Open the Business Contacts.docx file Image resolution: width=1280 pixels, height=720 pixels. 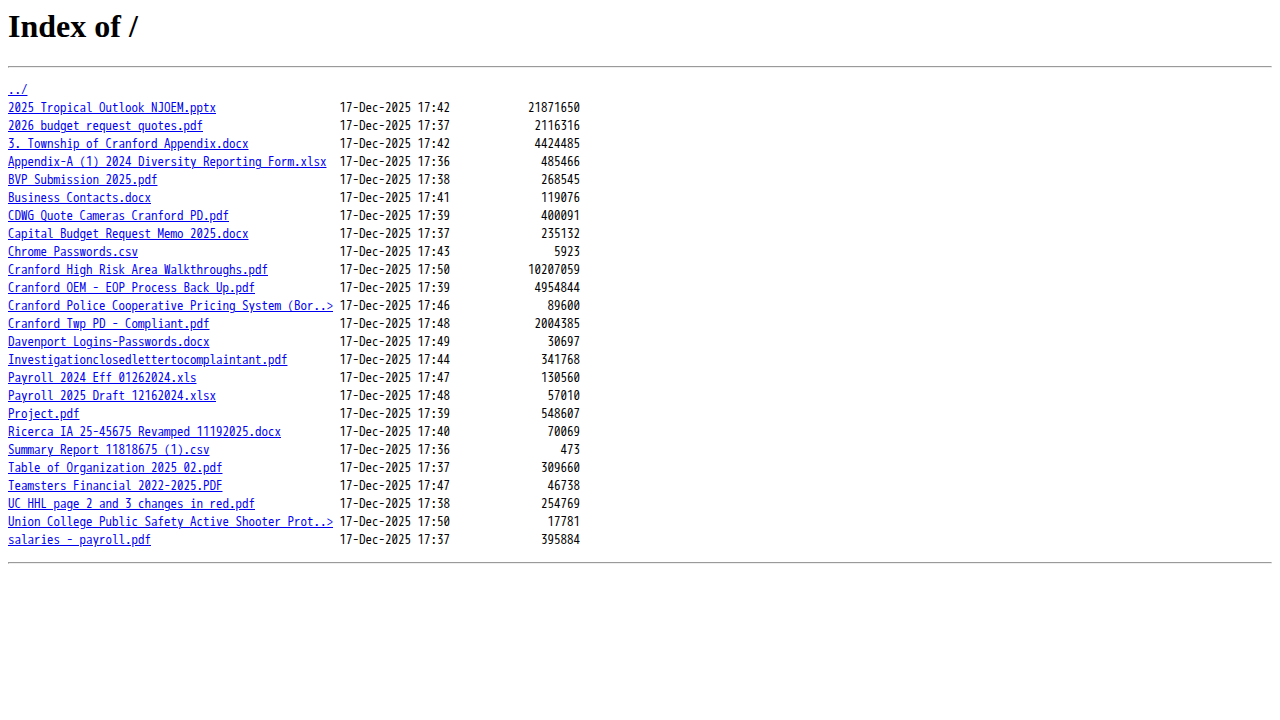(79, 198)
